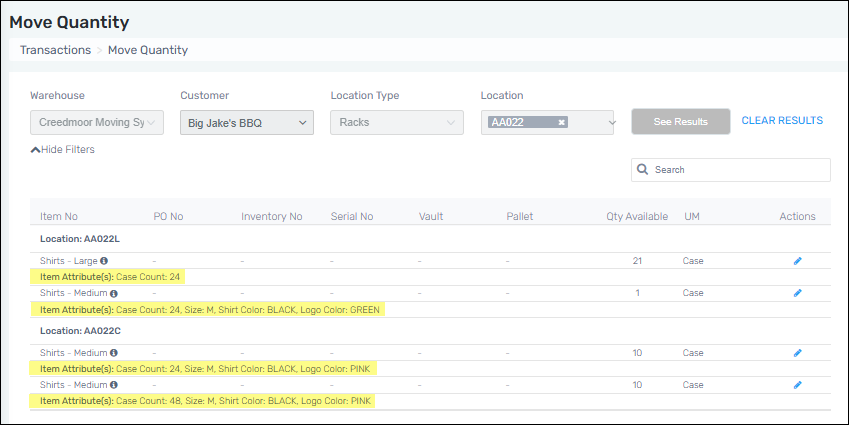Click the Move Quantity page title
This screenshot has height=425, width=849.
69,22
